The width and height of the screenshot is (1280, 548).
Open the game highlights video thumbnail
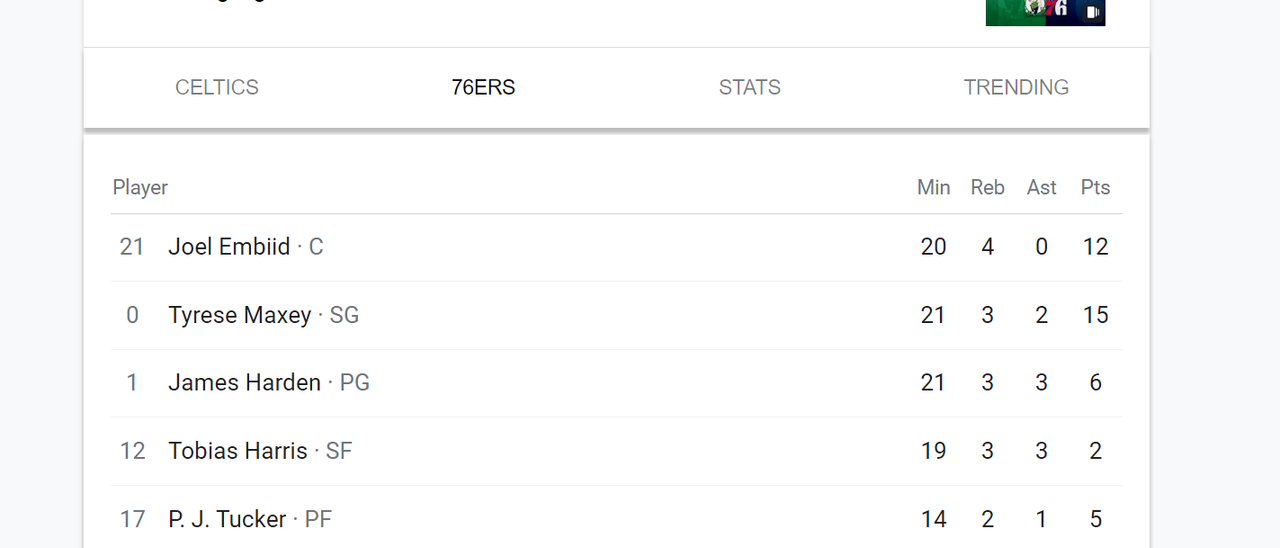click(1045, 12)
